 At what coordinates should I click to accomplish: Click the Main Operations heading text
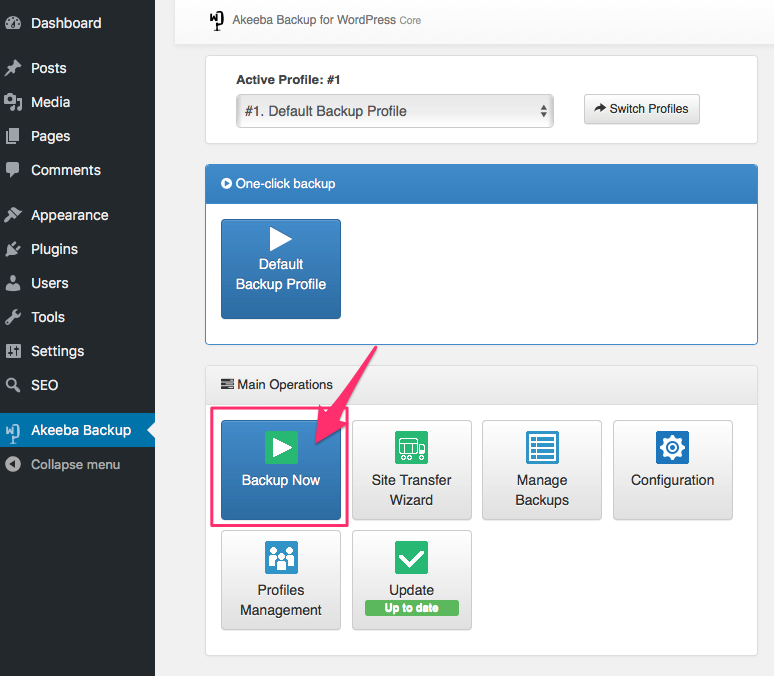point(285,384)
